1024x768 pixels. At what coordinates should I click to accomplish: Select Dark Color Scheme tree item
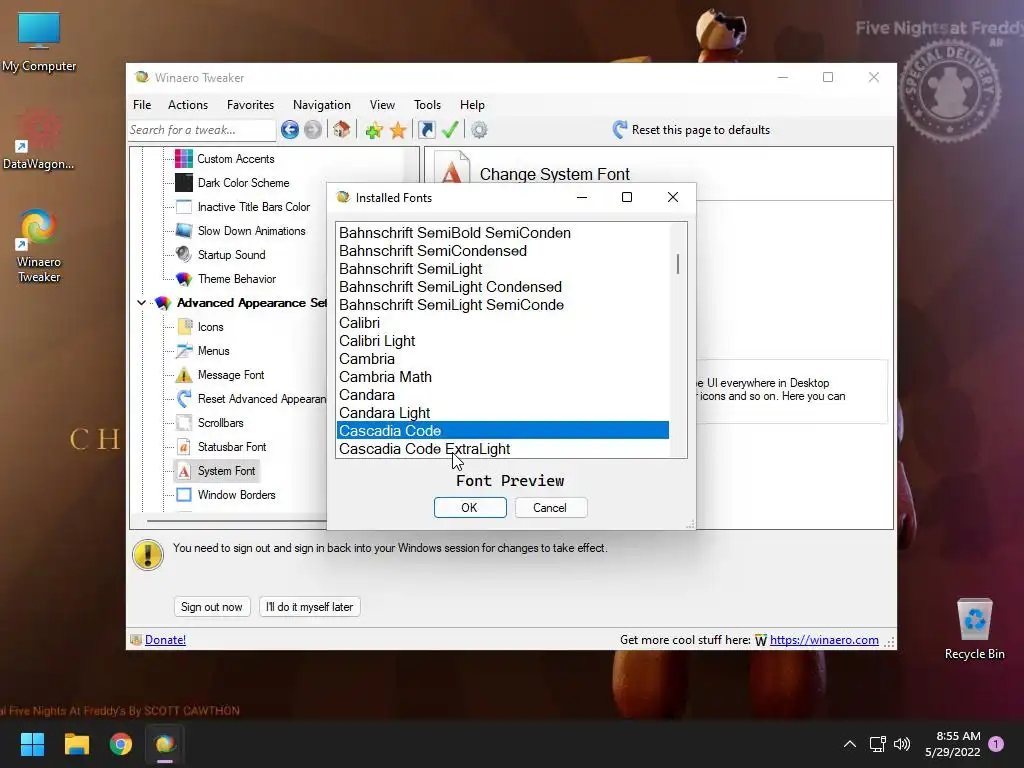[x=244, y=183]
